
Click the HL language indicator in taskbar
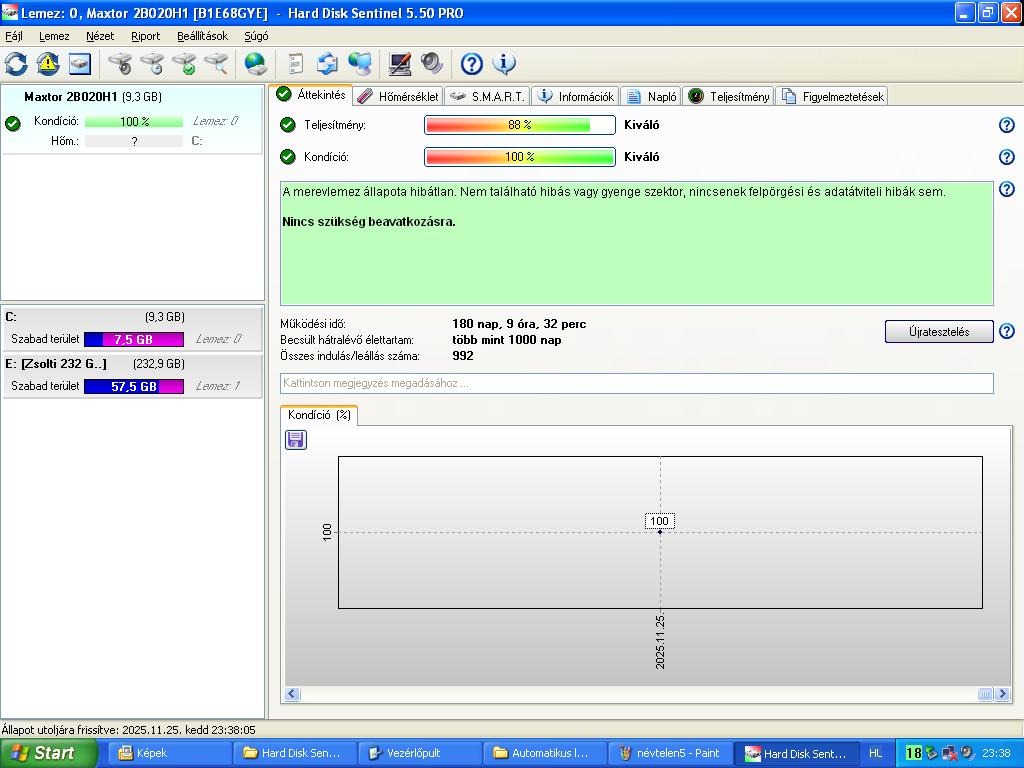pyautogui.click(x=875, y=754)
